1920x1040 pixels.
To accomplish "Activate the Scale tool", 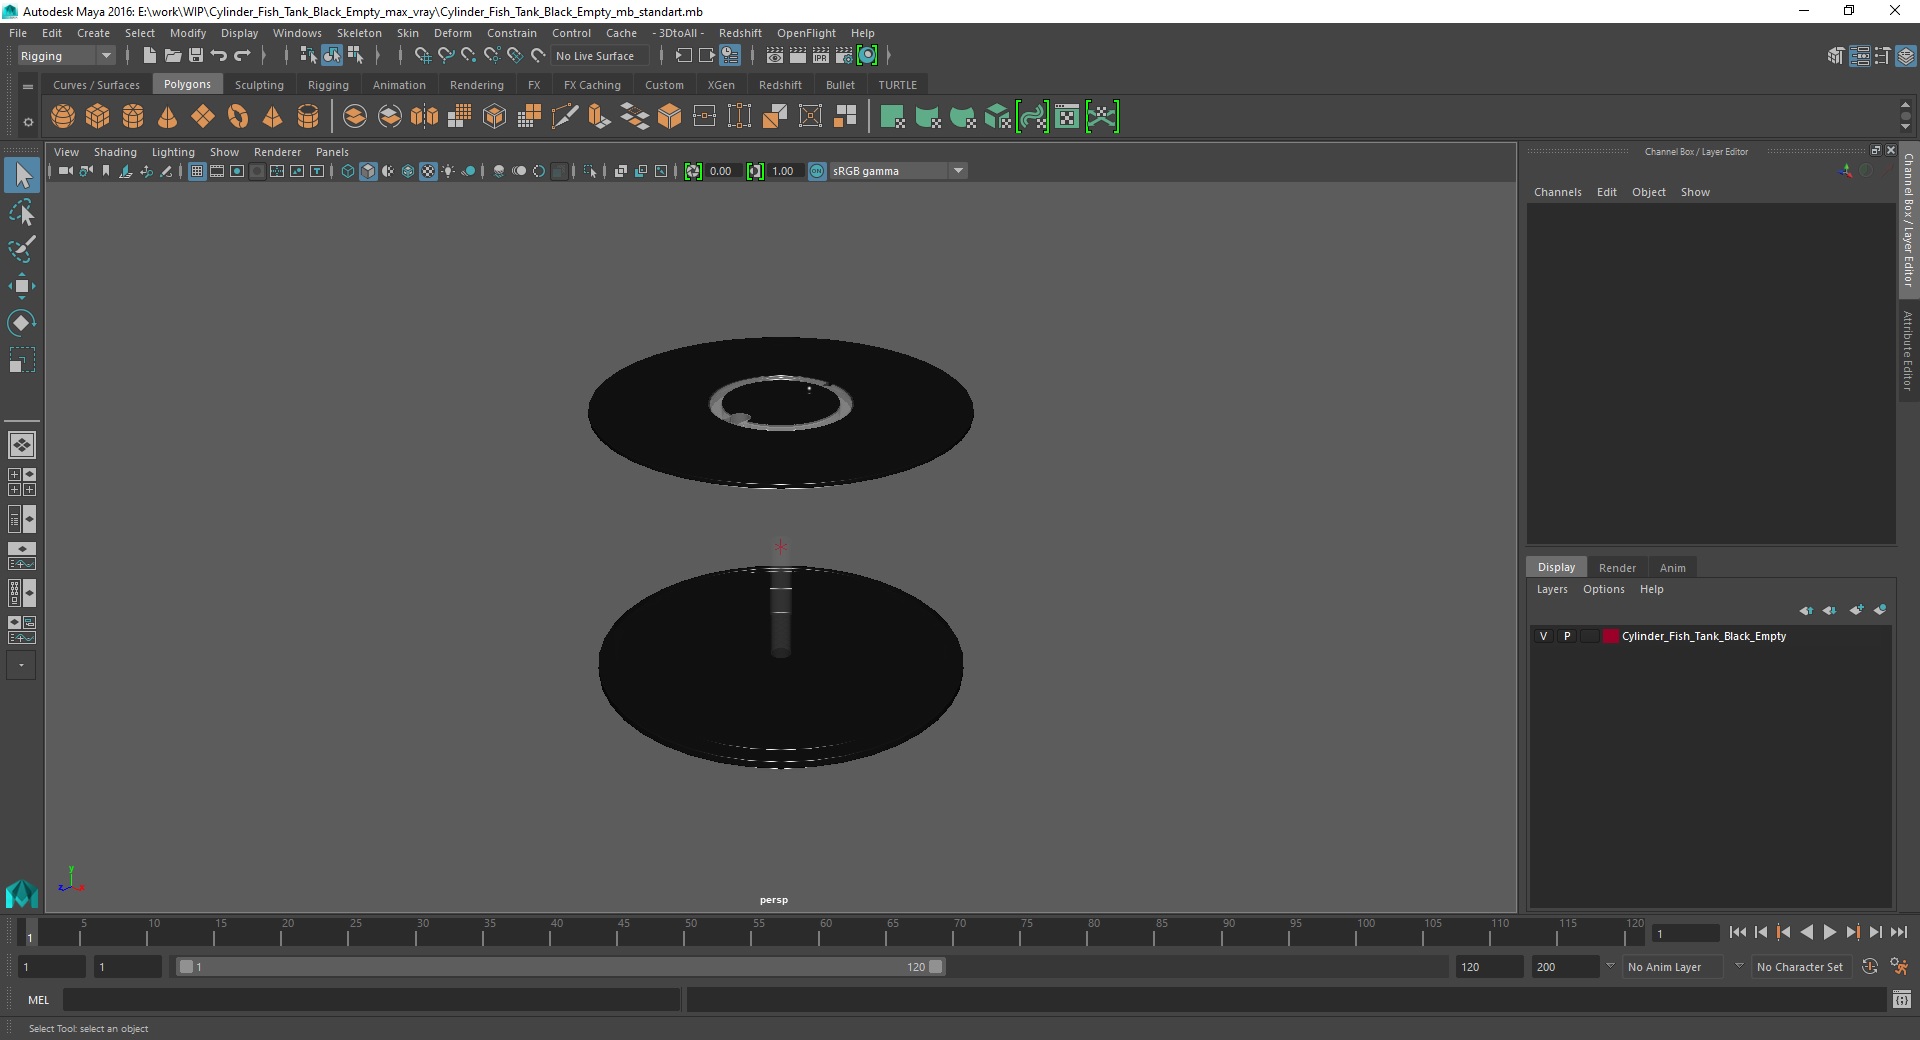I will point(22,360).
